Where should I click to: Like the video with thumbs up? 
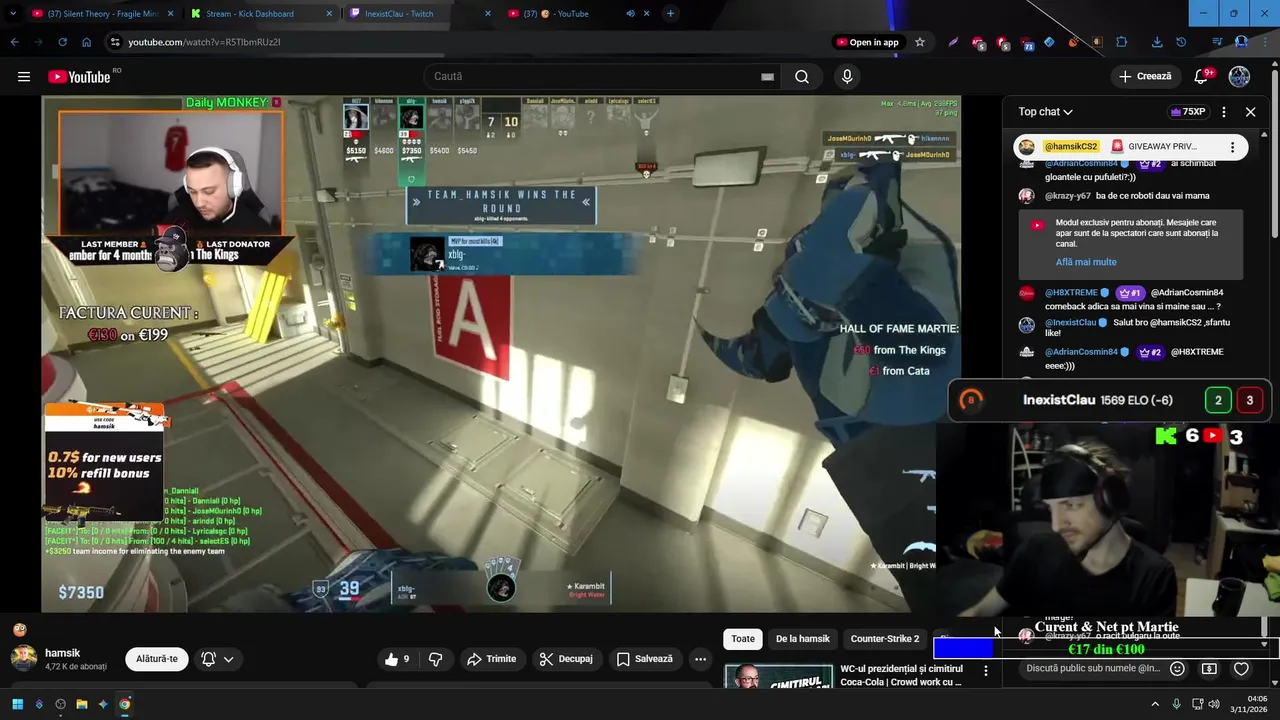tap(397, 659)
